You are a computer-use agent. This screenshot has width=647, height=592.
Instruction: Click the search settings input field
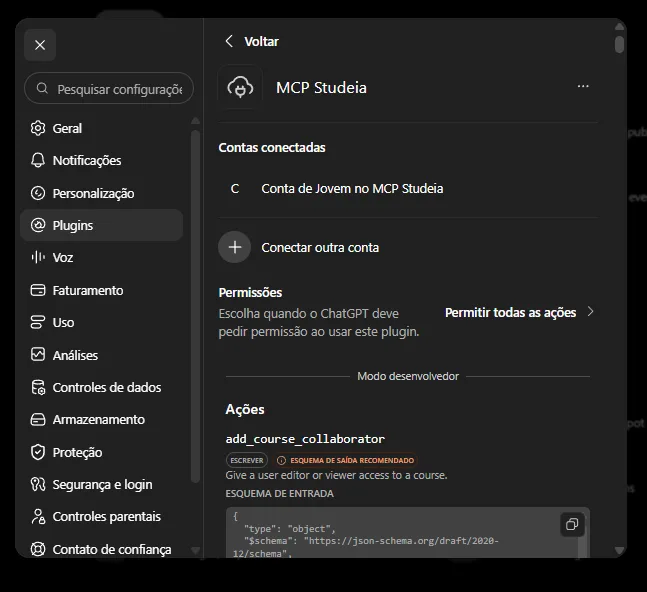pos(109,89)
